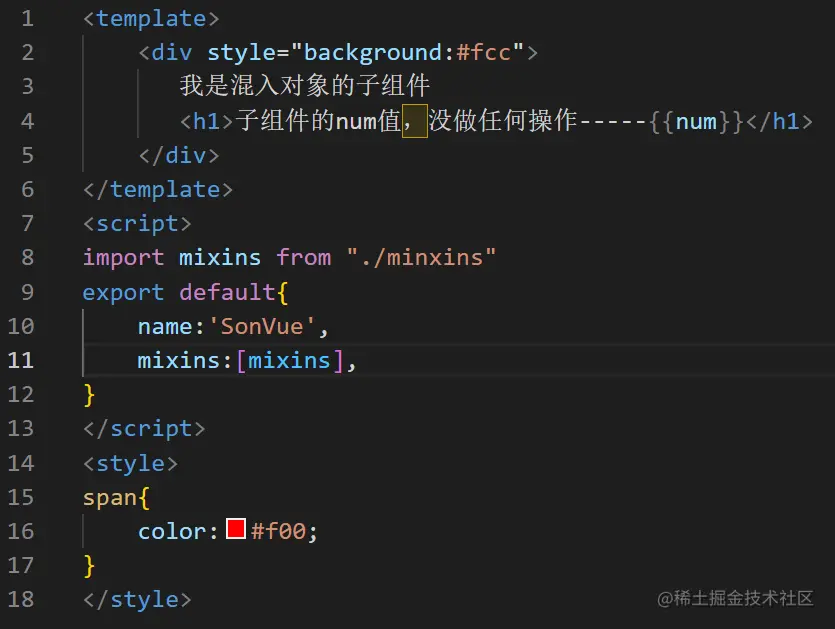Click the closing </script> tag

pyautogui.click(x=143, y=428)
